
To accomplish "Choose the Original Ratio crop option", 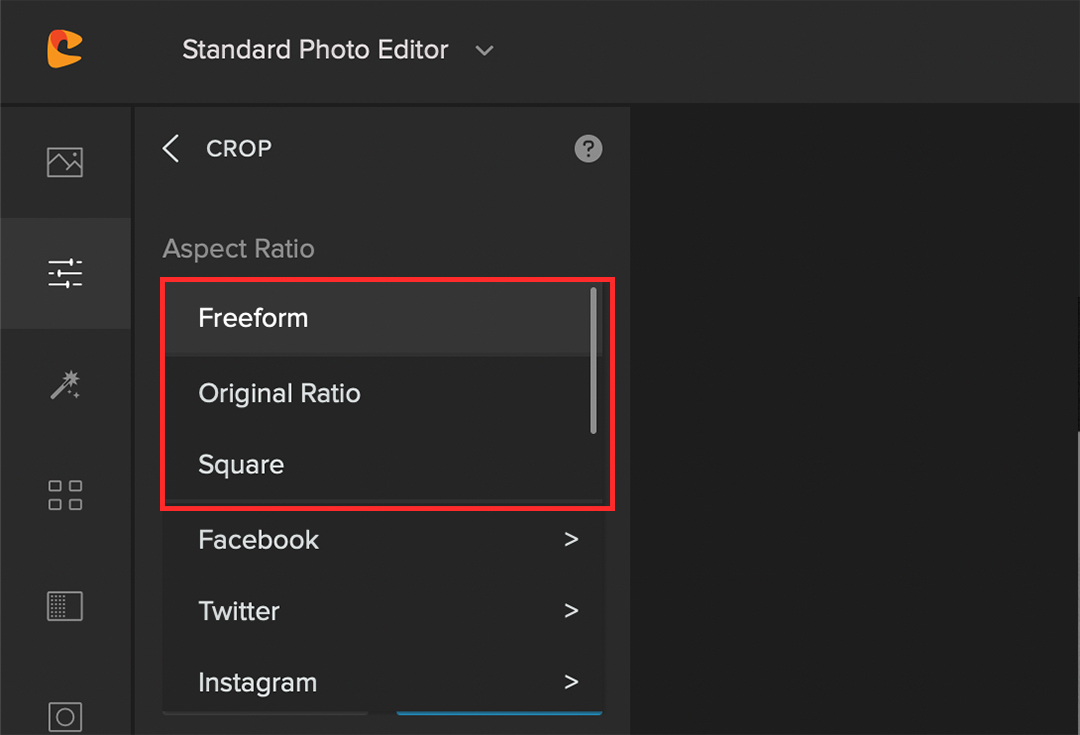I will pos(279,393).
